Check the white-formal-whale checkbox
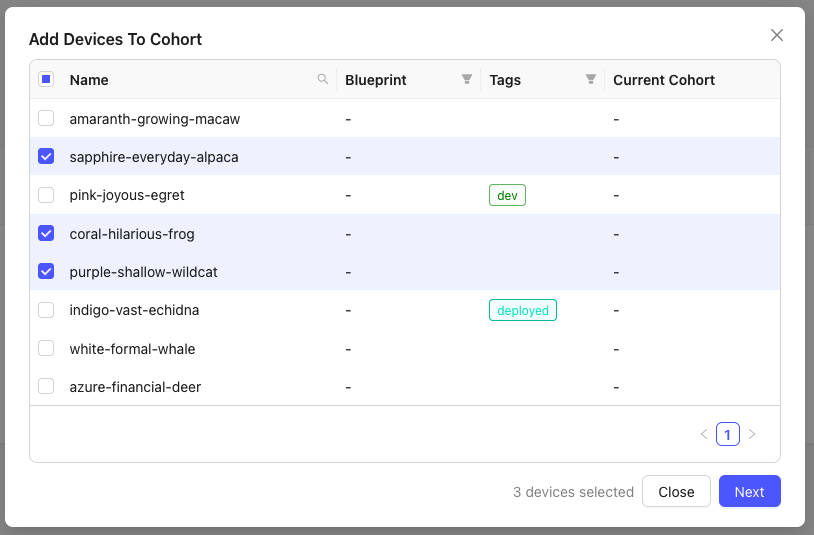814x535 pixels. [46, 348]
